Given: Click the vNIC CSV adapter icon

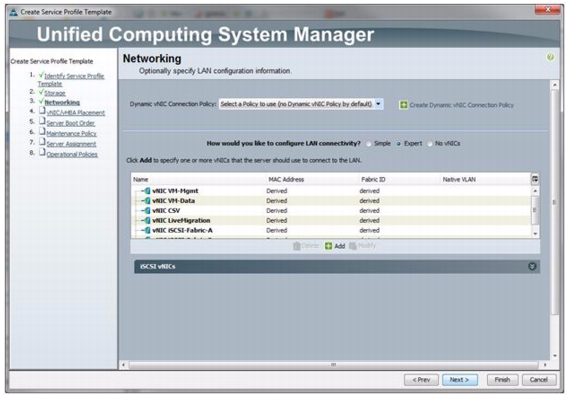Looking at the screenshot, I should (147, 211).
